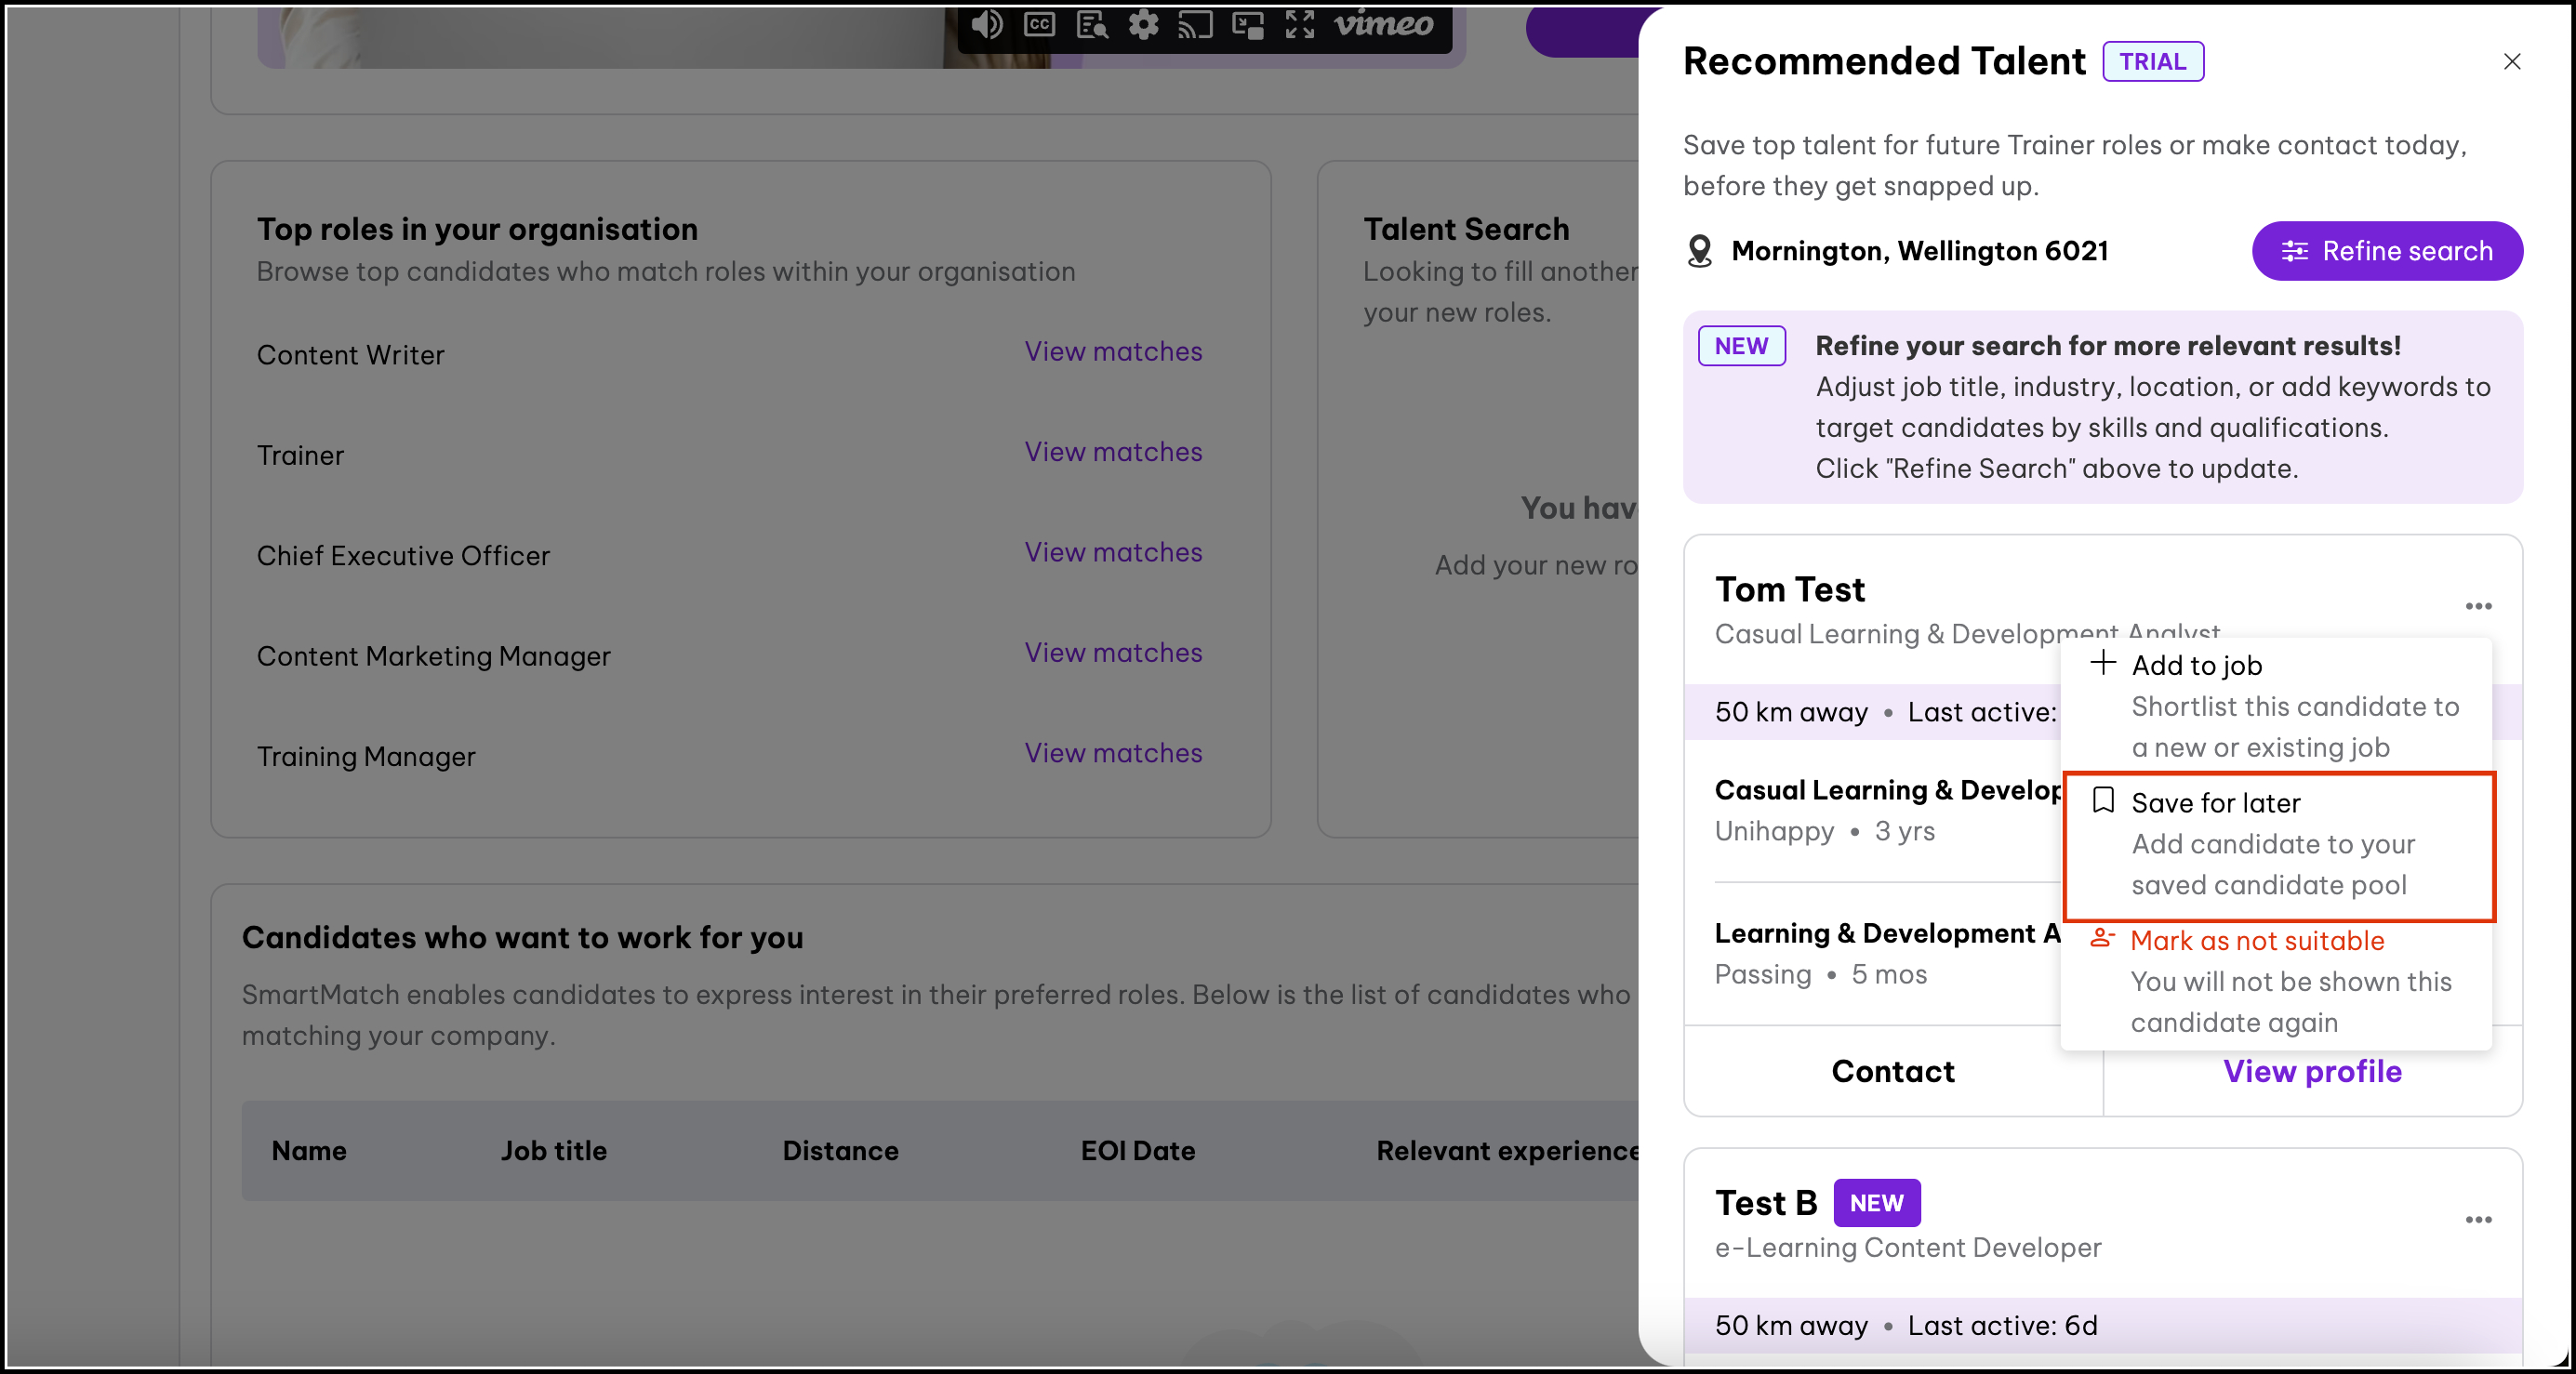This screenshot has height=1374, width=2576.
Task: Click Contact button on Tom Test card
Action: pyautogui.click(x=1892, y=1071)
